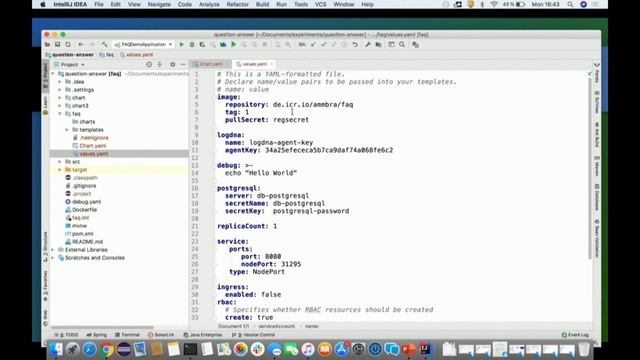640x360 pixels.
Task: Switch to the Chart.yaml editor tab
Action: [x=211, y=64]
